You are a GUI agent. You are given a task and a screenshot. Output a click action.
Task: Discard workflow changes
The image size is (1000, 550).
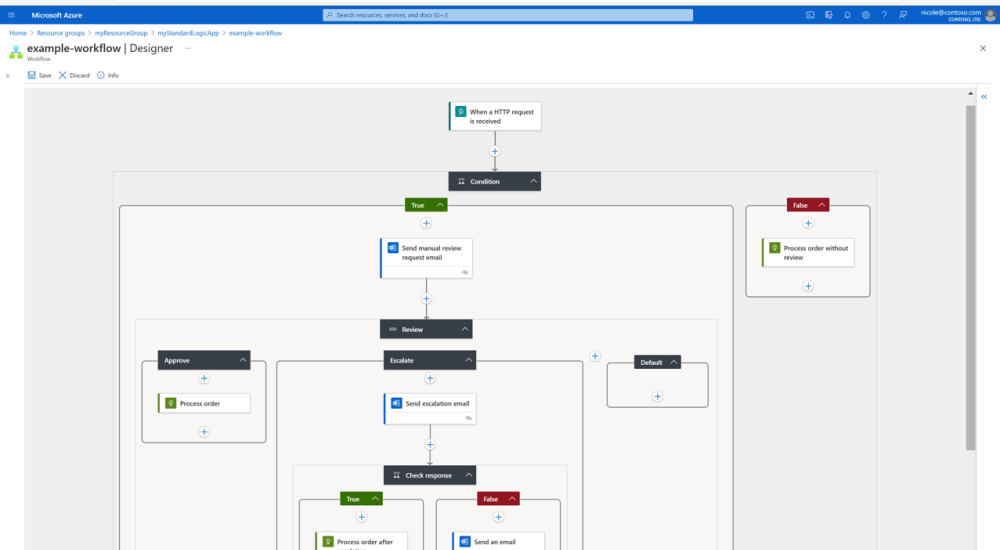click(x=74, y=75)
